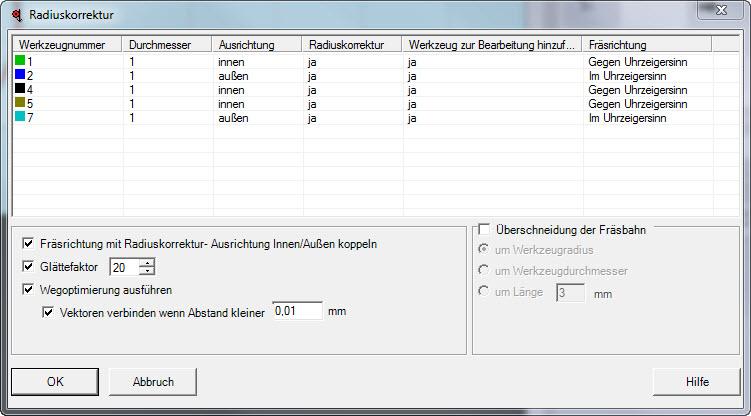Click the olive color swatch for tool 5
This screenshot has height=416, width=751.
click(20, 104)
